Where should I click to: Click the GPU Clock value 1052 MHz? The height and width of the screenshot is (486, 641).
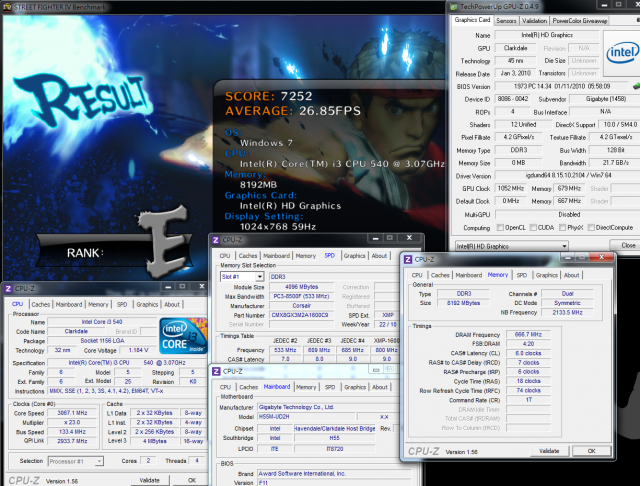click(510, 188)
